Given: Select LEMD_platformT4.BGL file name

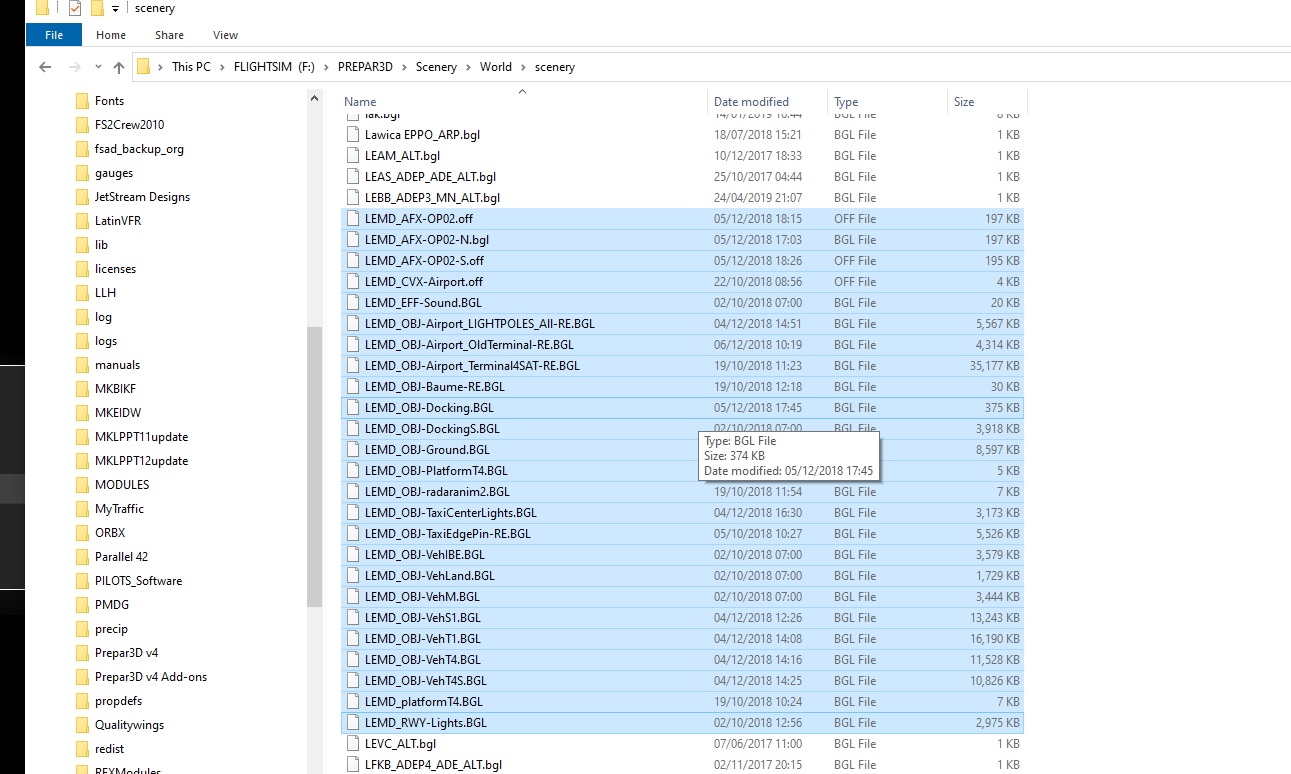Looking at the screenshot, I should pos(423,702).
